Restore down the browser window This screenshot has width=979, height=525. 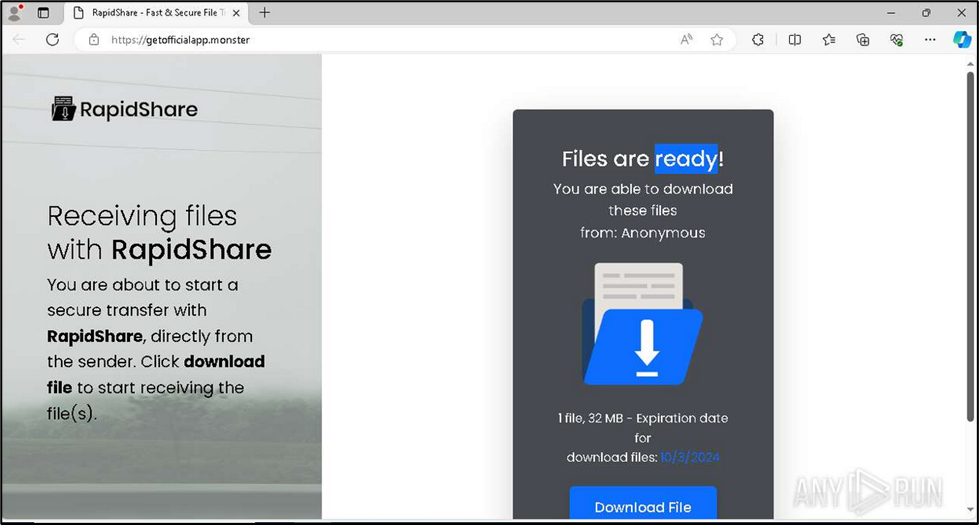pyautogui.click(x=926, y=12)
